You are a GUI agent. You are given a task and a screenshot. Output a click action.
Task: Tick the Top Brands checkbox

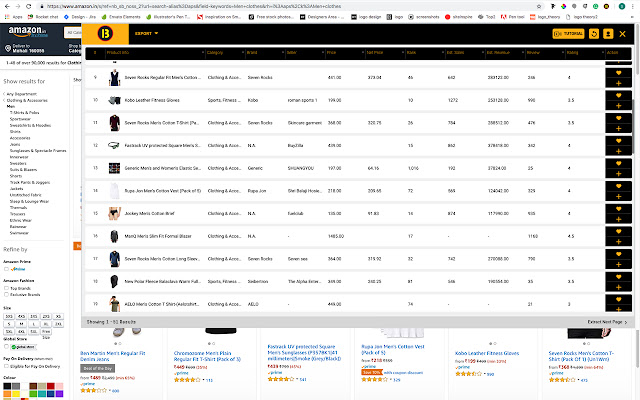pos(6,288)
